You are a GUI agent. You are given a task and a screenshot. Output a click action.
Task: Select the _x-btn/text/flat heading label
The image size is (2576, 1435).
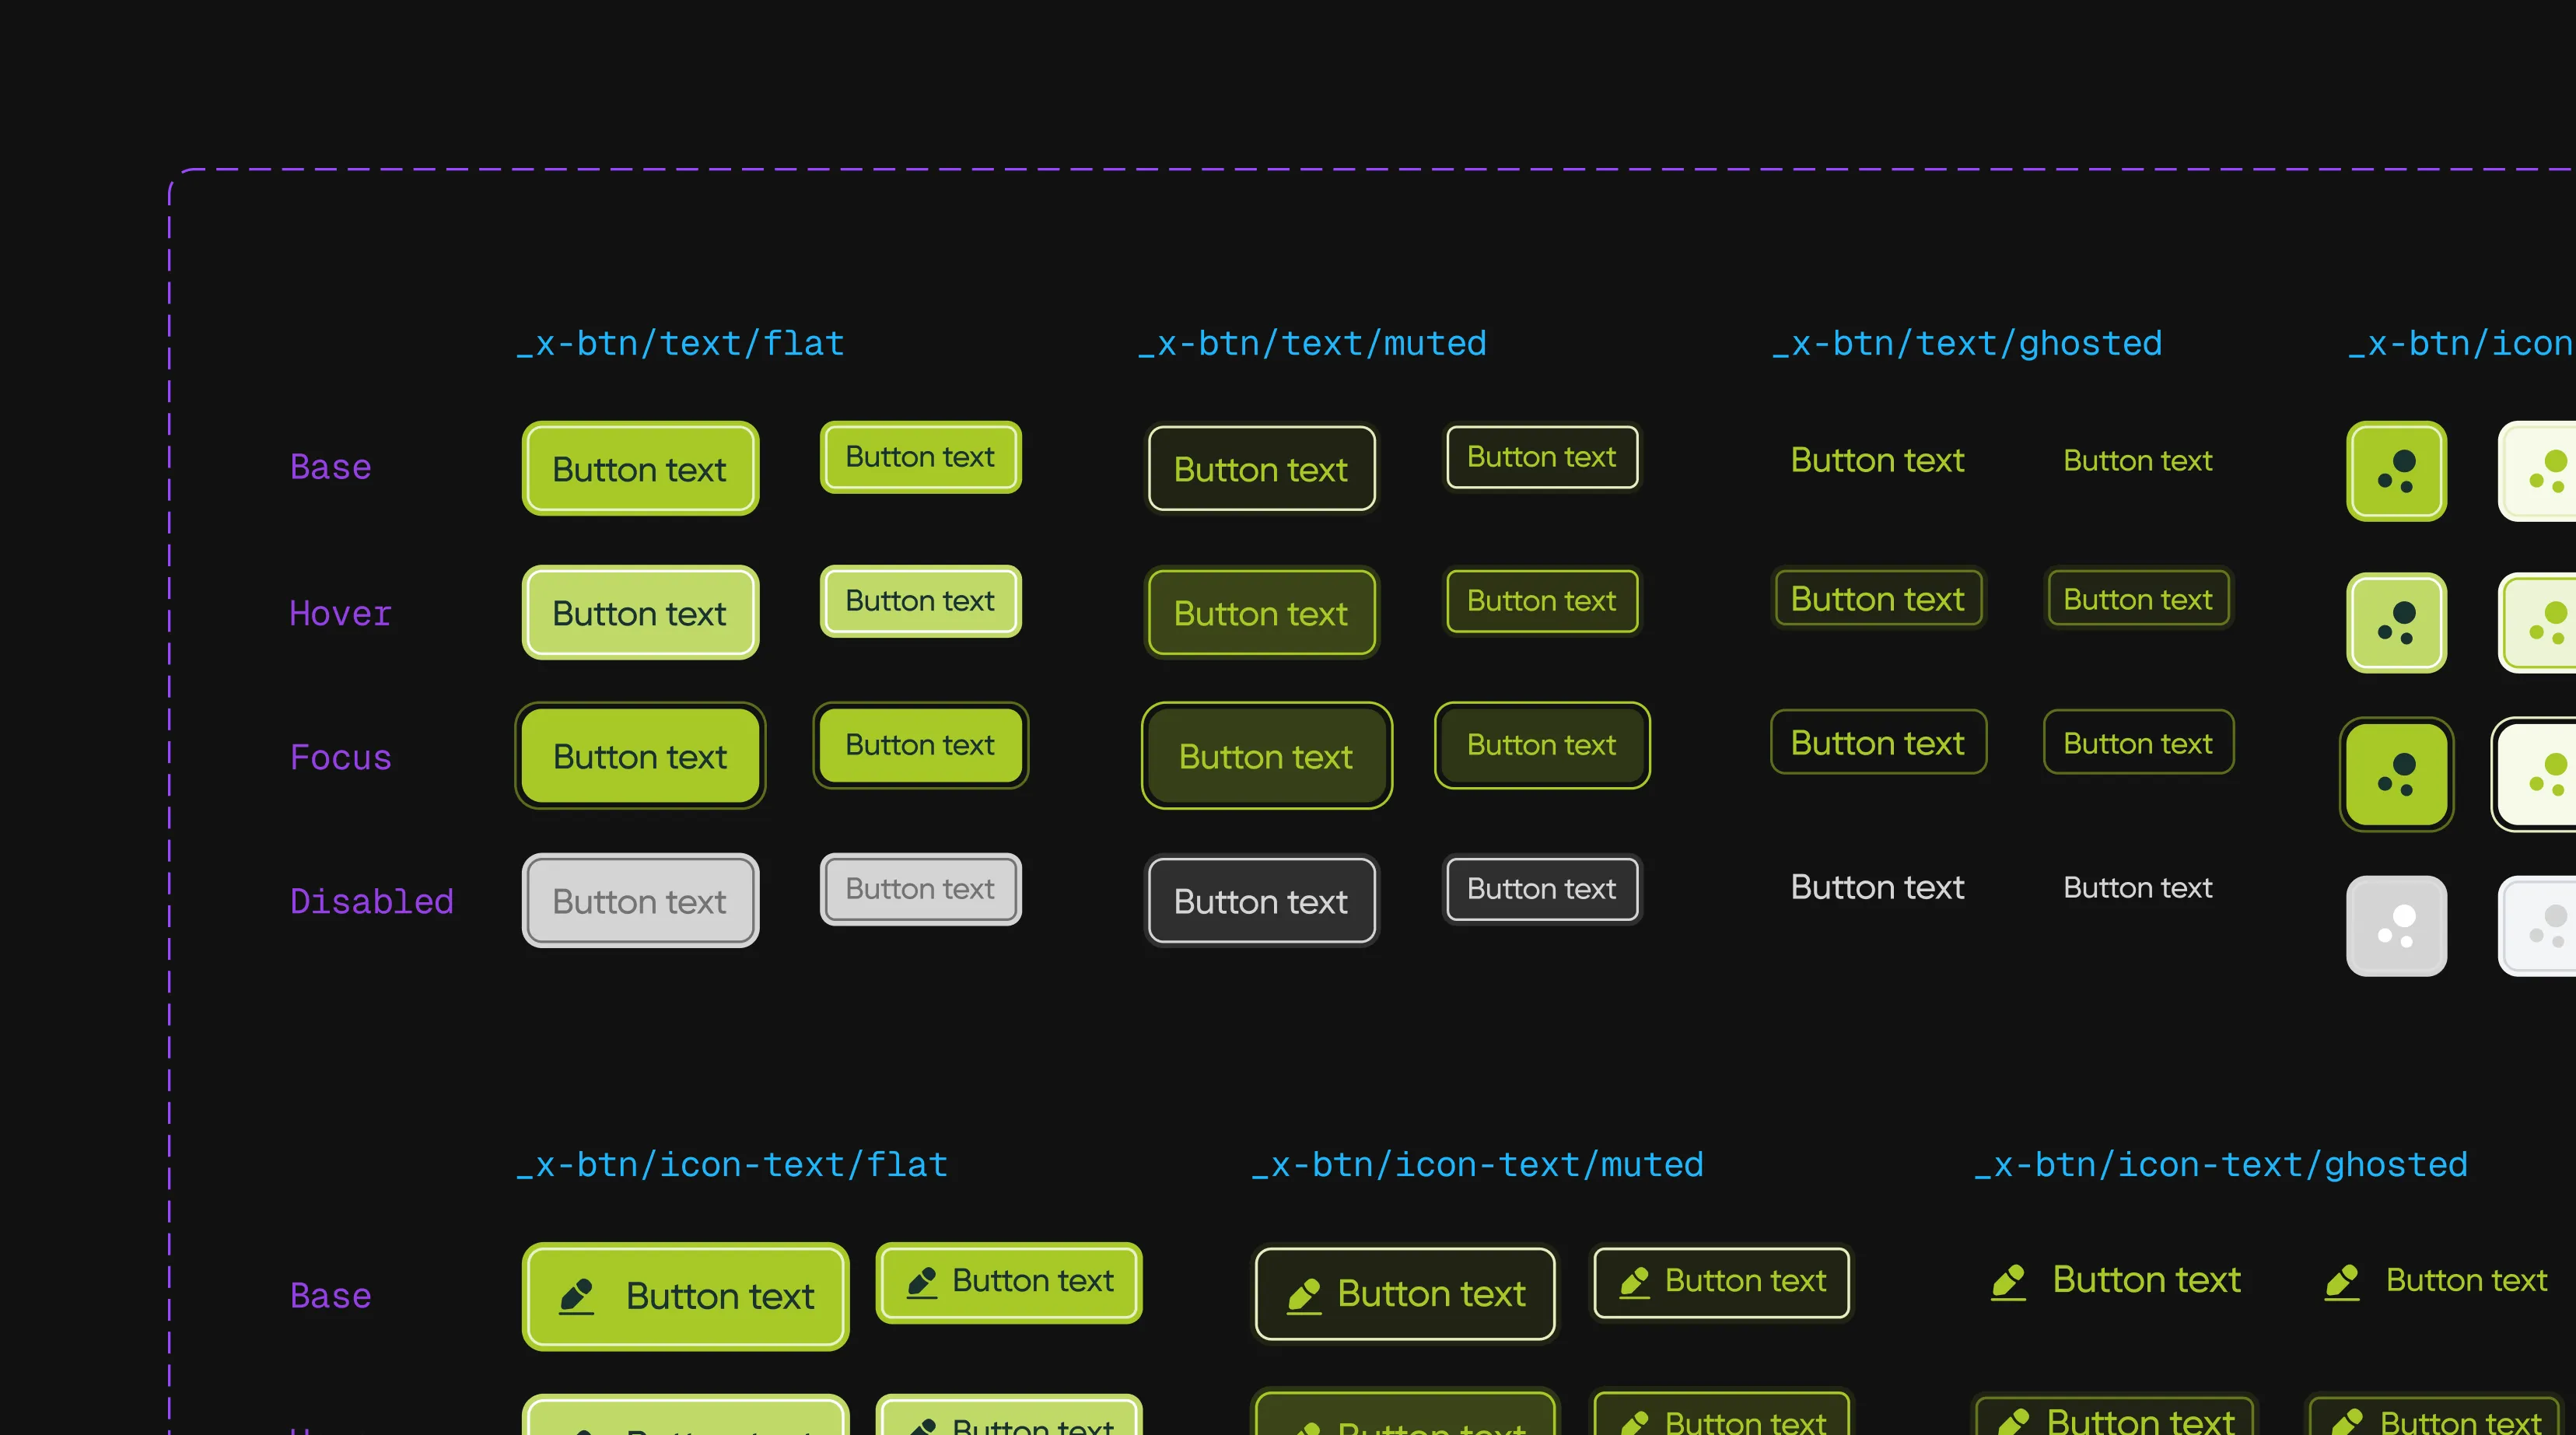coord(680,344)
